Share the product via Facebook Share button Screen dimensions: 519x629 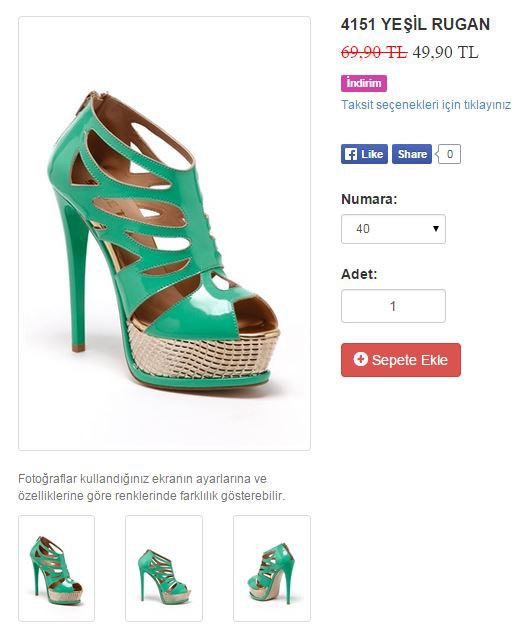point(412,154)
